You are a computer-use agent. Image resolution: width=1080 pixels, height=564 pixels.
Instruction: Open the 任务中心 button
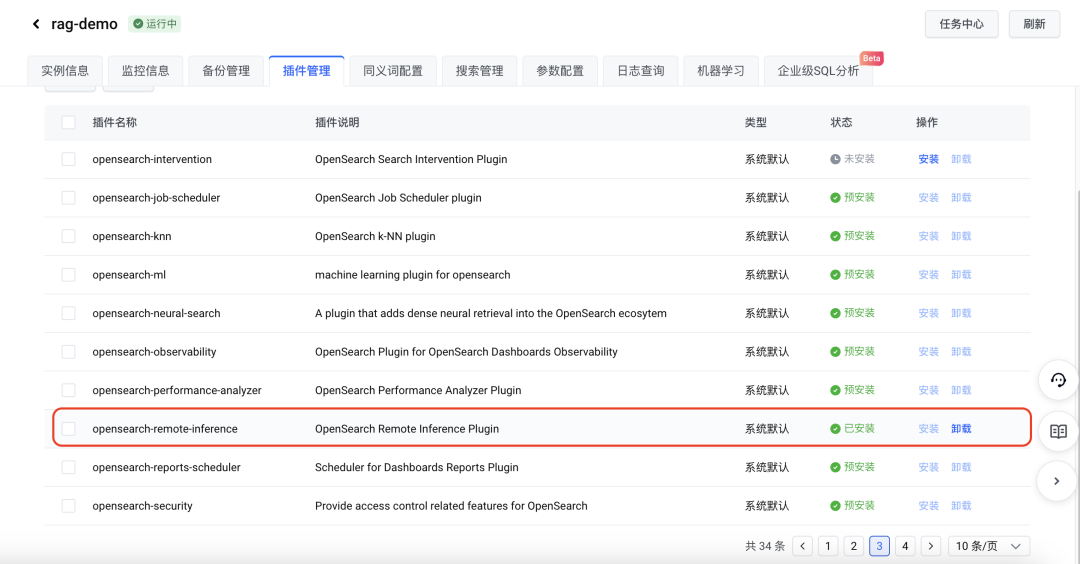pos(962,24)
